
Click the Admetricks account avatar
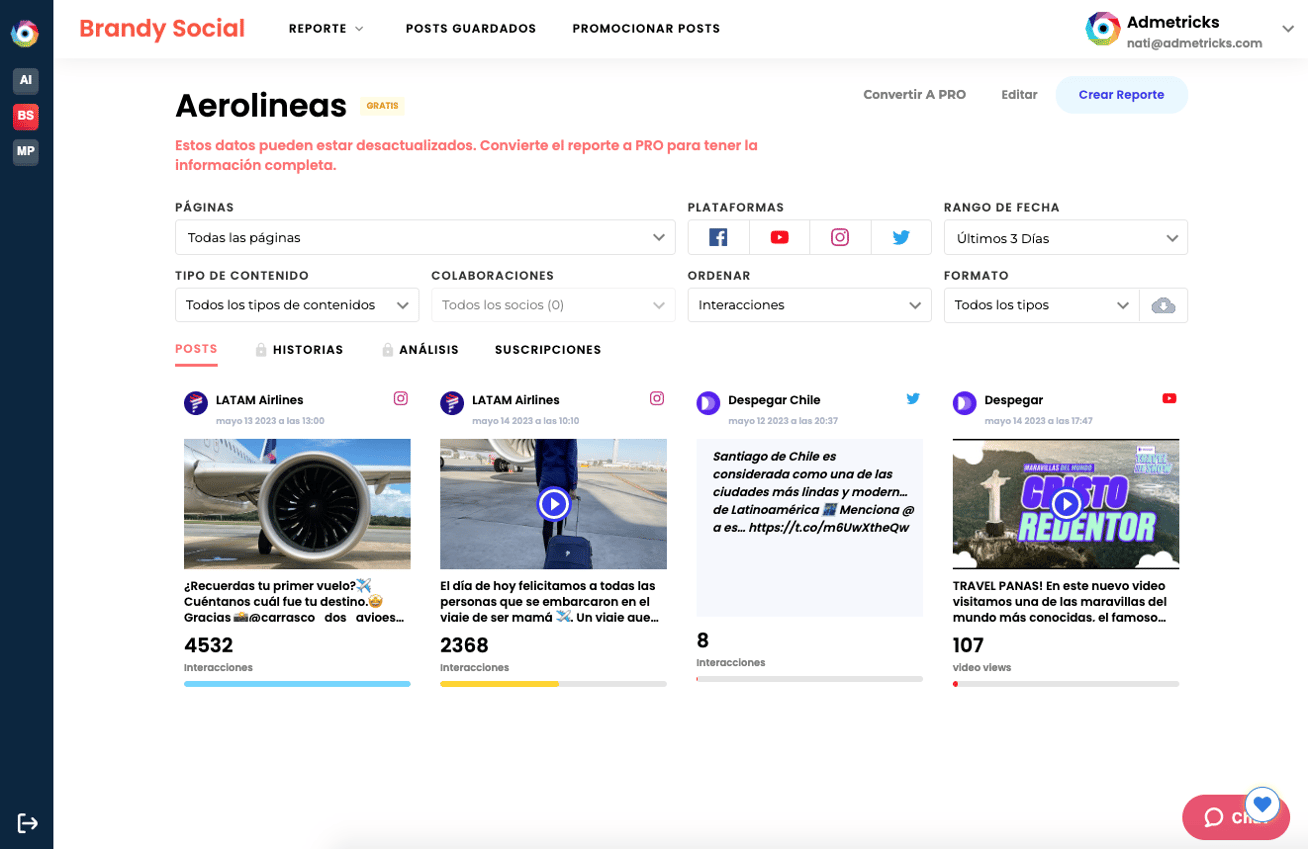(x=1103, y=29)
